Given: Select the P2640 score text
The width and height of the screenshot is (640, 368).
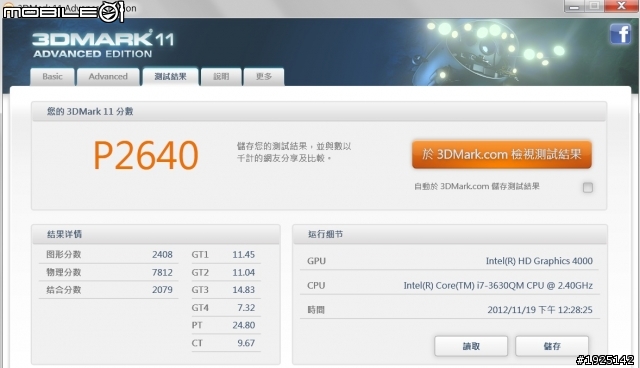Looking at the screenshot, I should 146,155.
